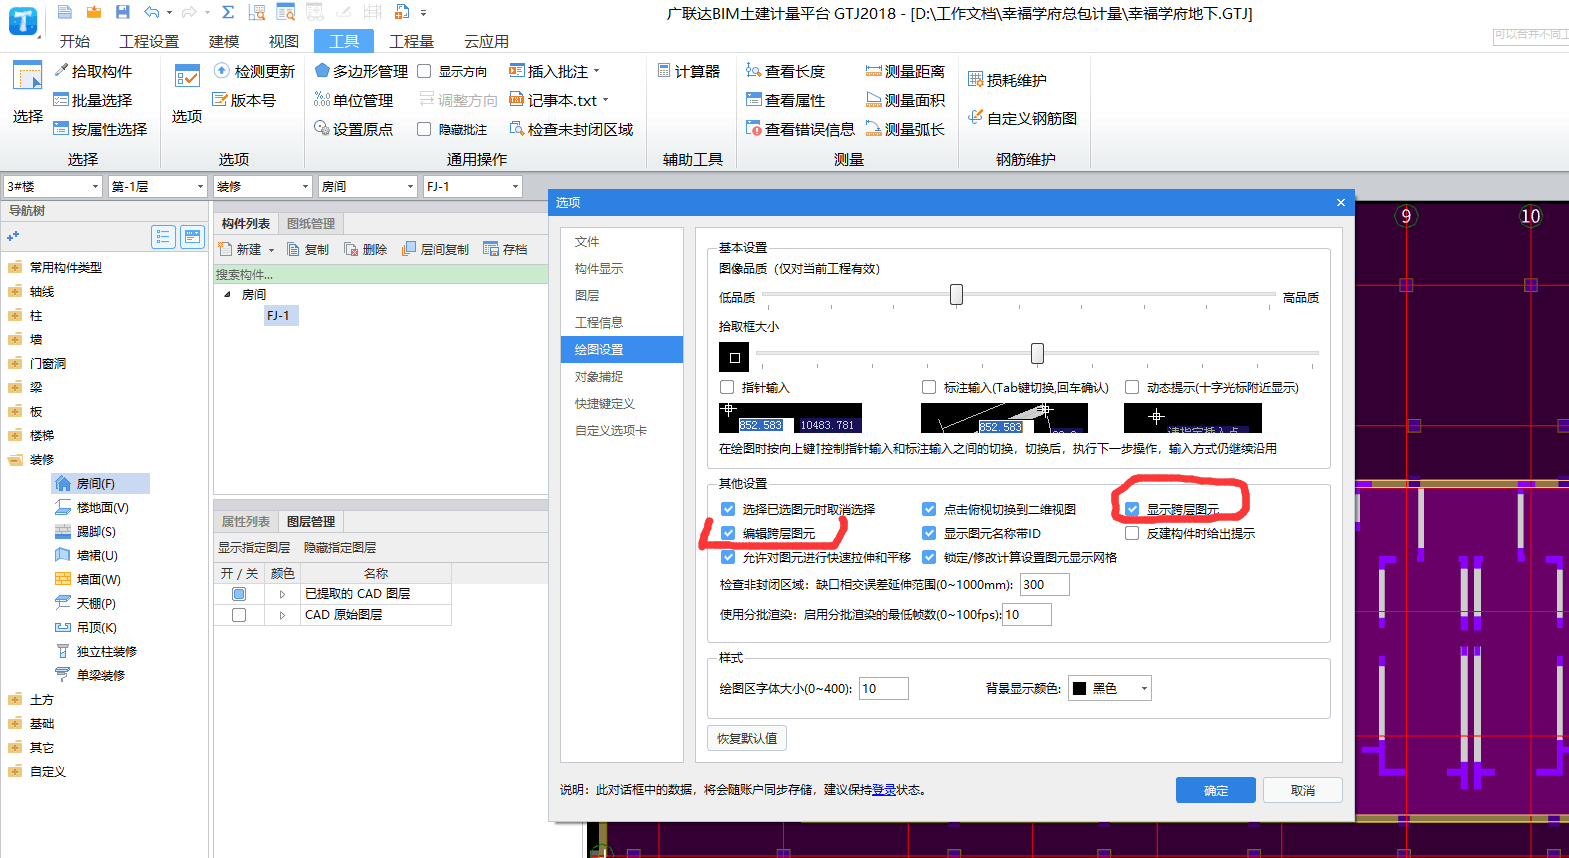Open 按属性选择 select by attribute
Image resolution: width=1569 pixels, height=858 pixels.
tap(100, 129)
